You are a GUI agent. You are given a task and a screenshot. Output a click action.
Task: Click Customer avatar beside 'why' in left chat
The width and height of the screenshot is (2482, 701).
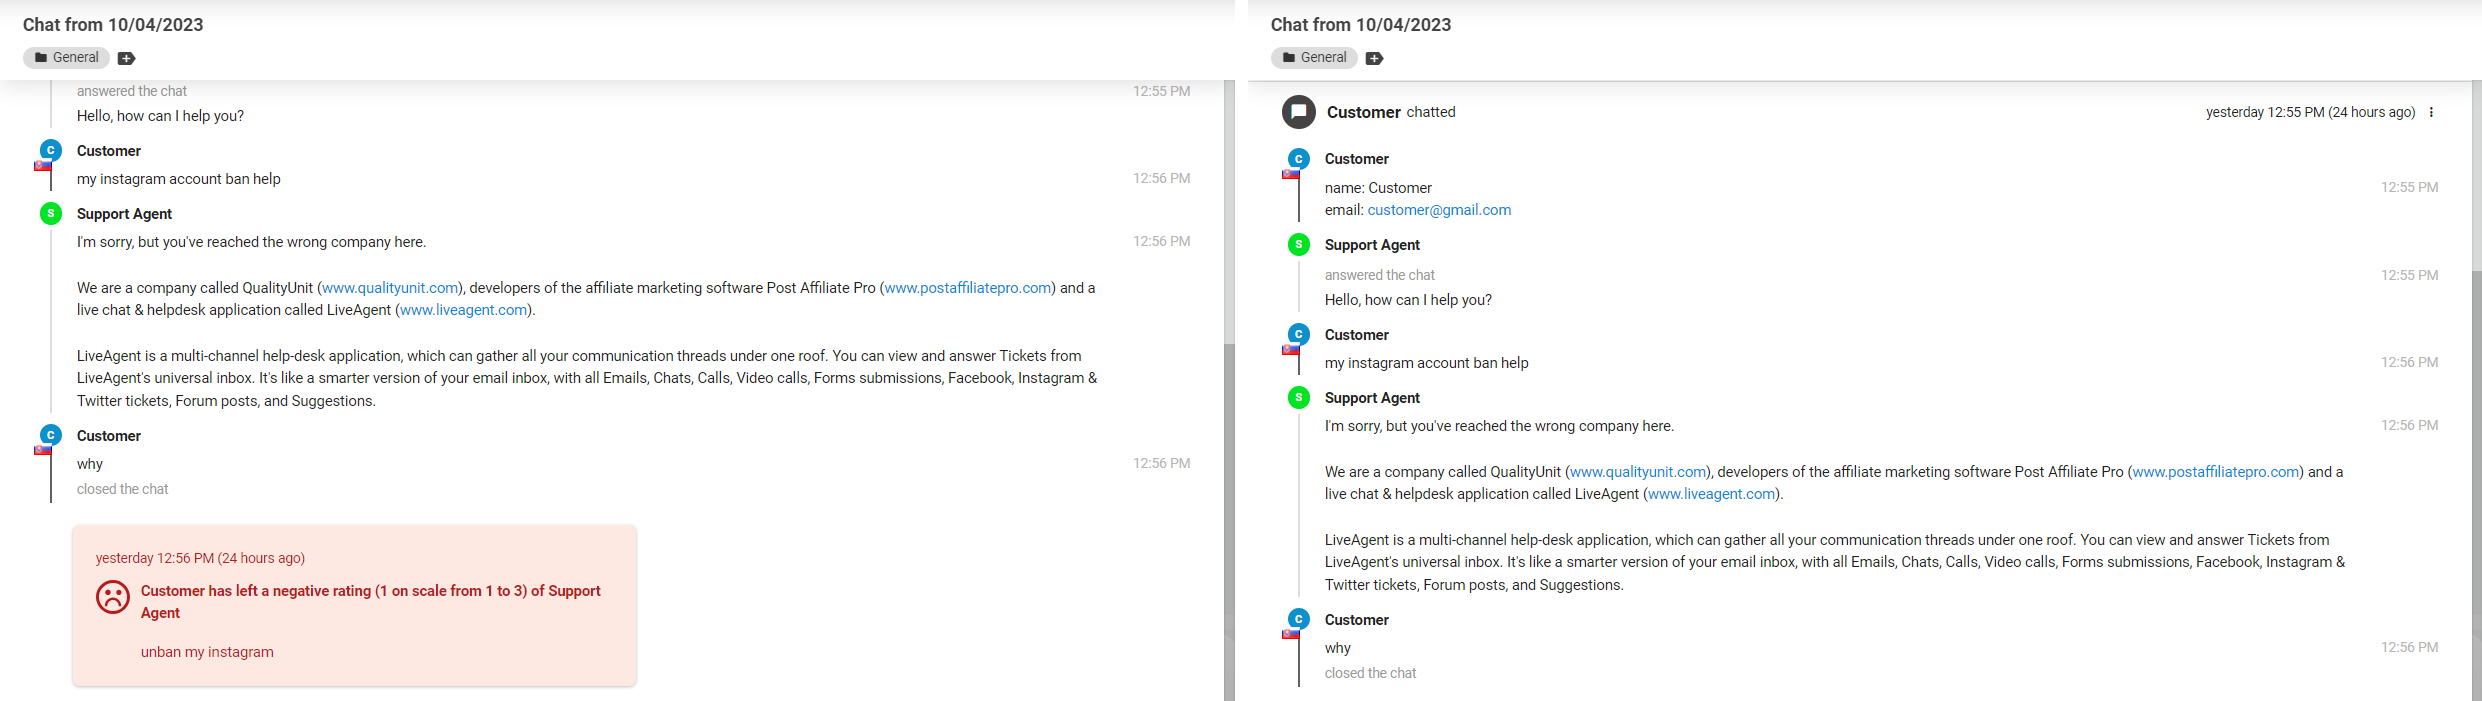(x=50, y=435)
